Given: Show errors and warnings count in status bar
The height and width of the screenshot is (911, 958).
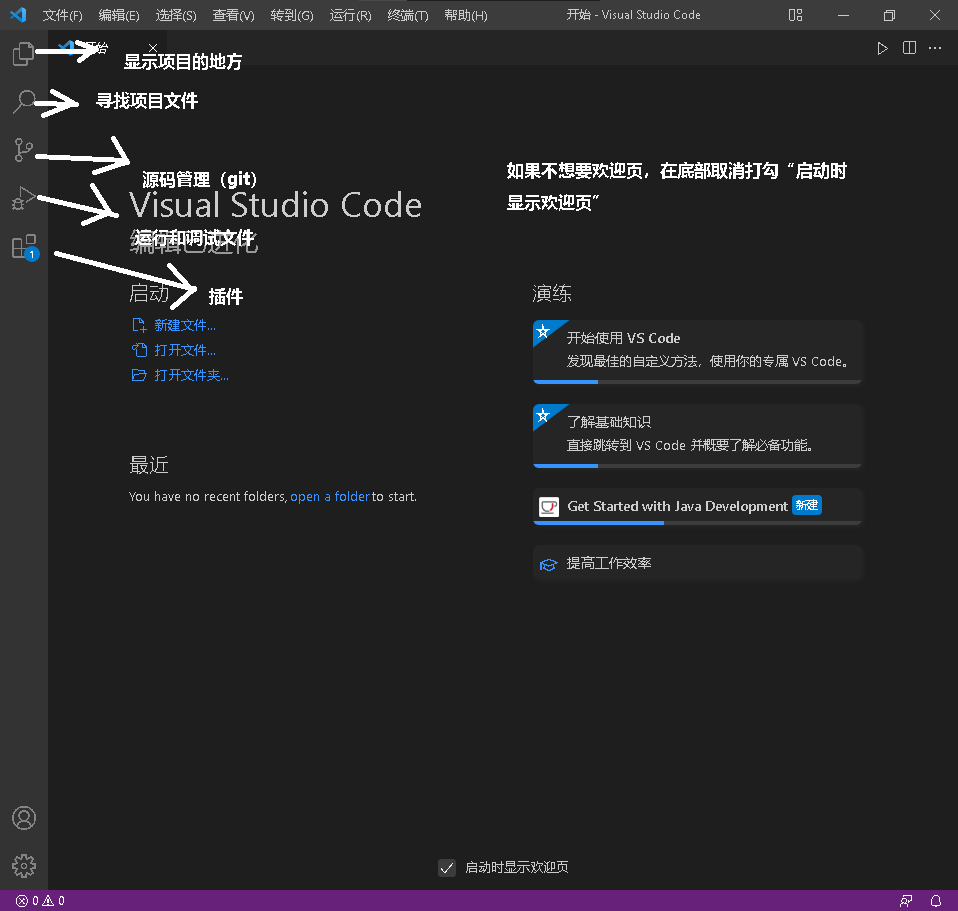Looking at the screenshot, I should pos(40,901).
